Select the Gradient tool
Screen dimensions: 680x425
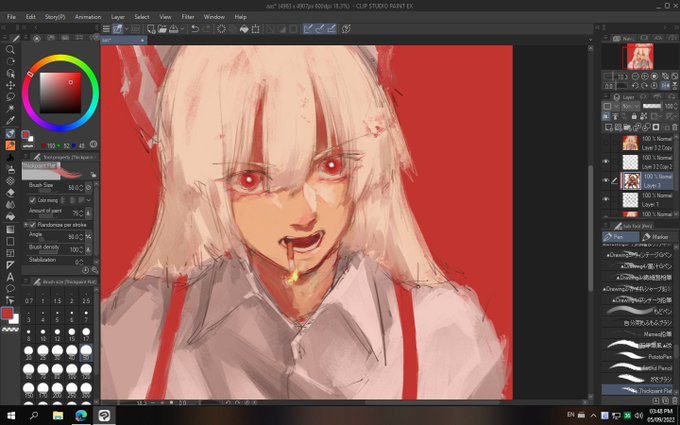[x=10, y=229]
